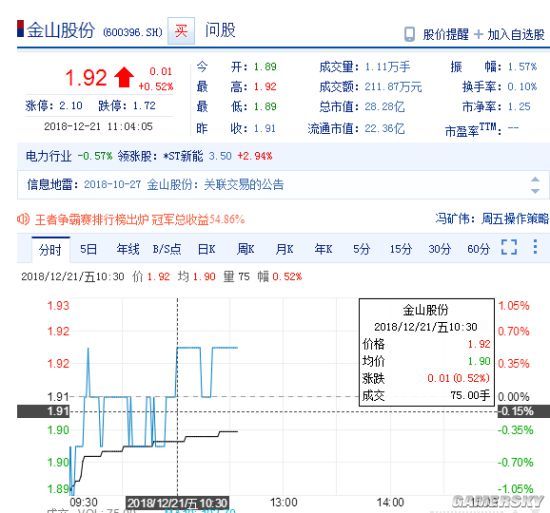This screenshot has width=550, height=513.
Task: Open 金山股份：关联交易的公告 announcement
Action: (x=215, y=184)
